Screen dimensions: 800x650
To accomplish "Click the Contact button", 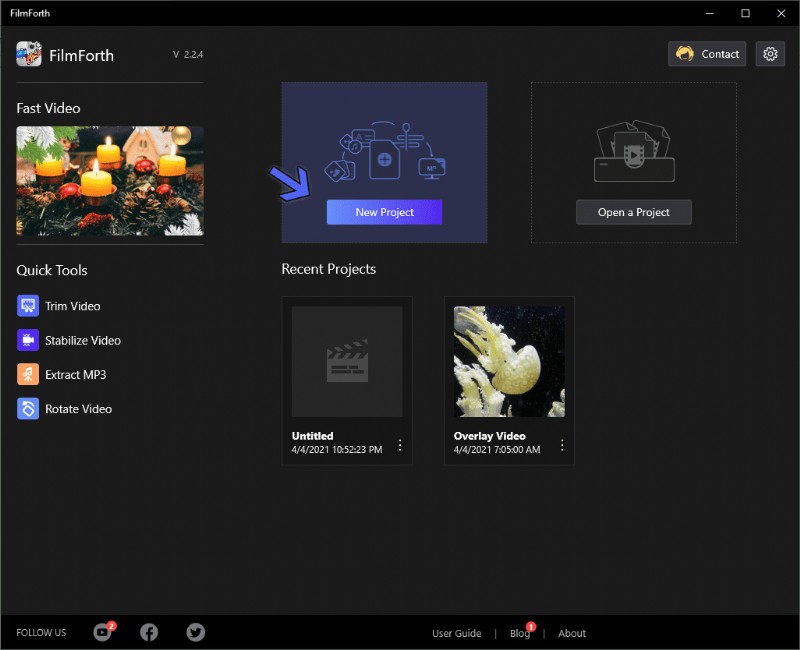I will tap(707, 54).
